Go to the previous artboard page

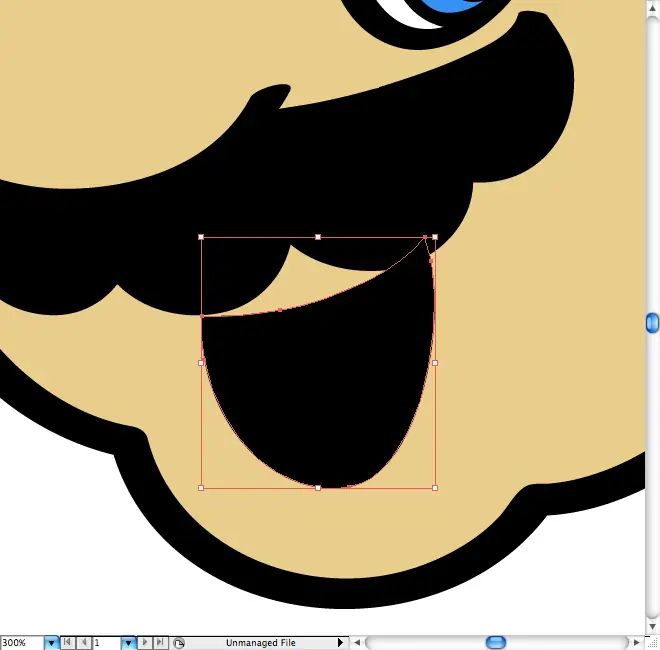point(84,642)
